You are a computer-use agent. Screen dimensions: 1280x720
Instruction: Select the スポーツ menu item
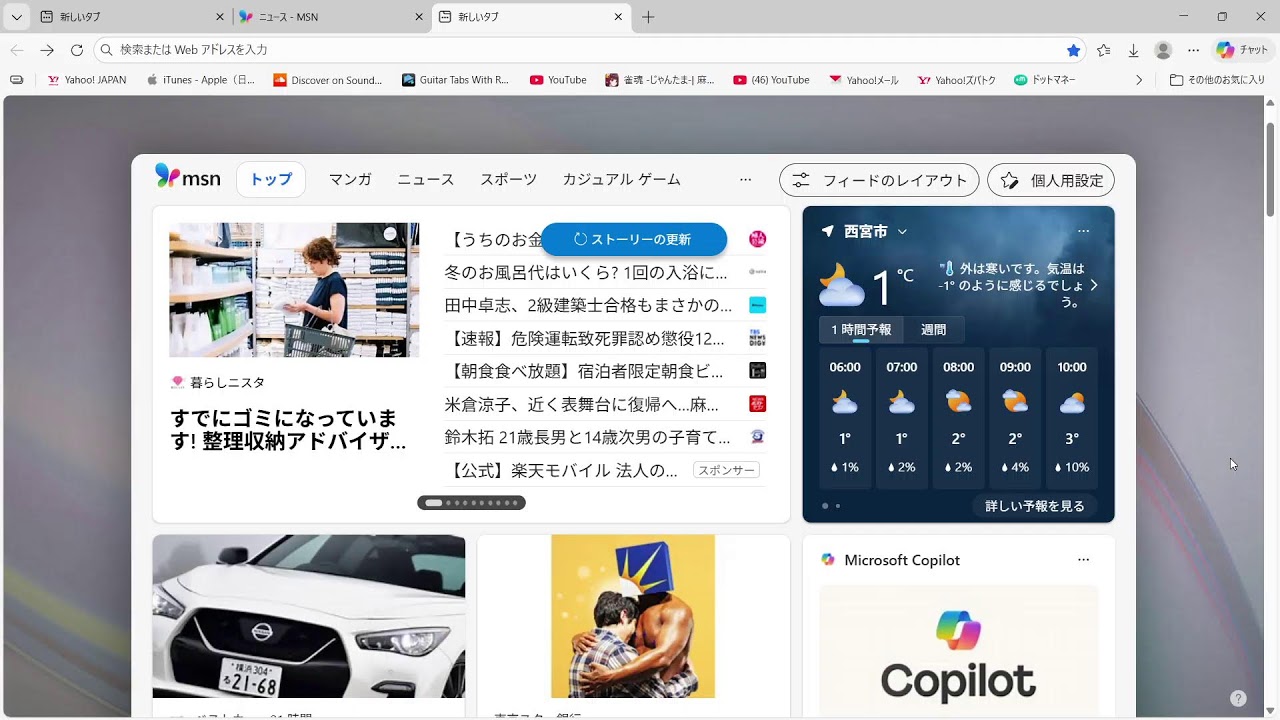coord(508,180)
